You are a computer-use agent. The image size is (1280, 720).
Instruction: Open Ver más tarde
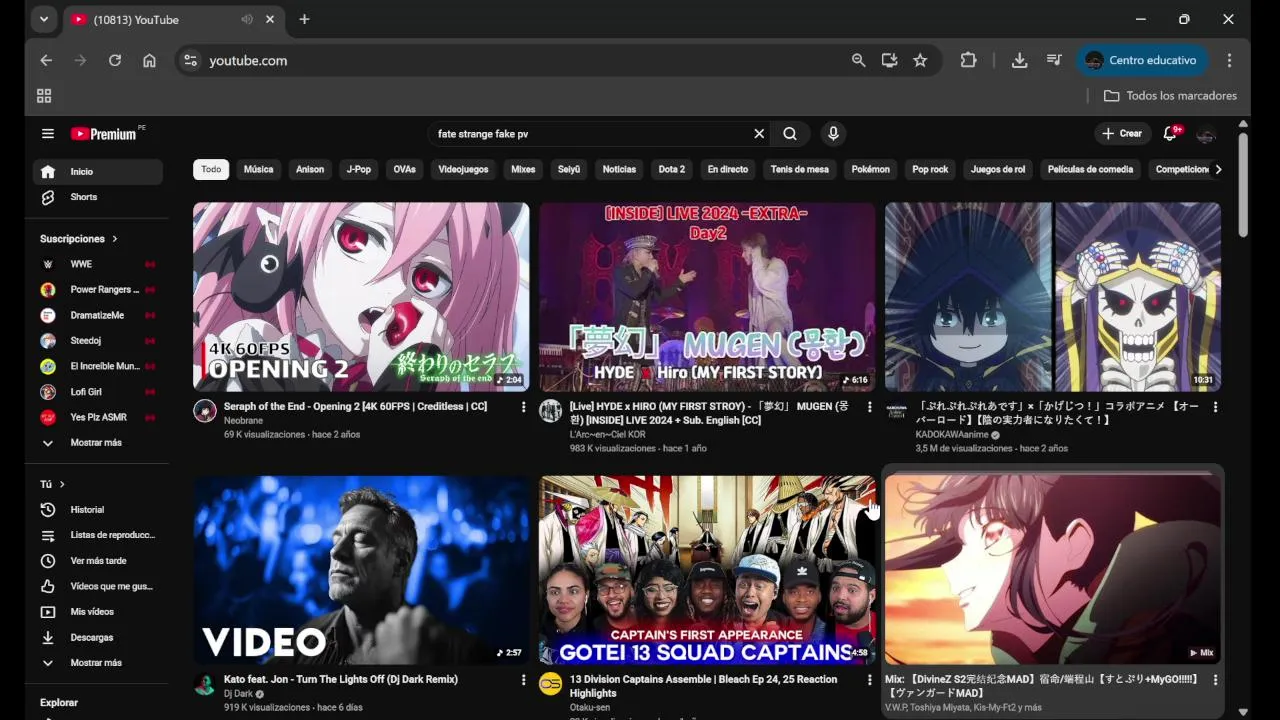tap(98, 561)
